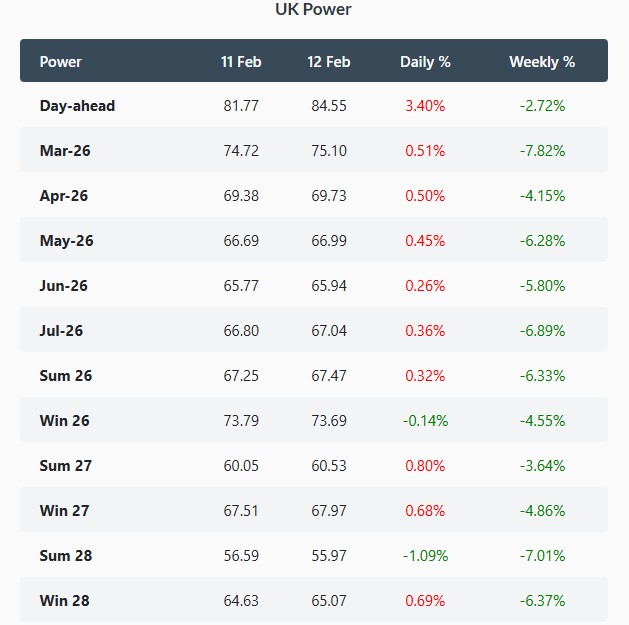Click the Win 26 row label
629x625 pixels.
click(65, 421)
